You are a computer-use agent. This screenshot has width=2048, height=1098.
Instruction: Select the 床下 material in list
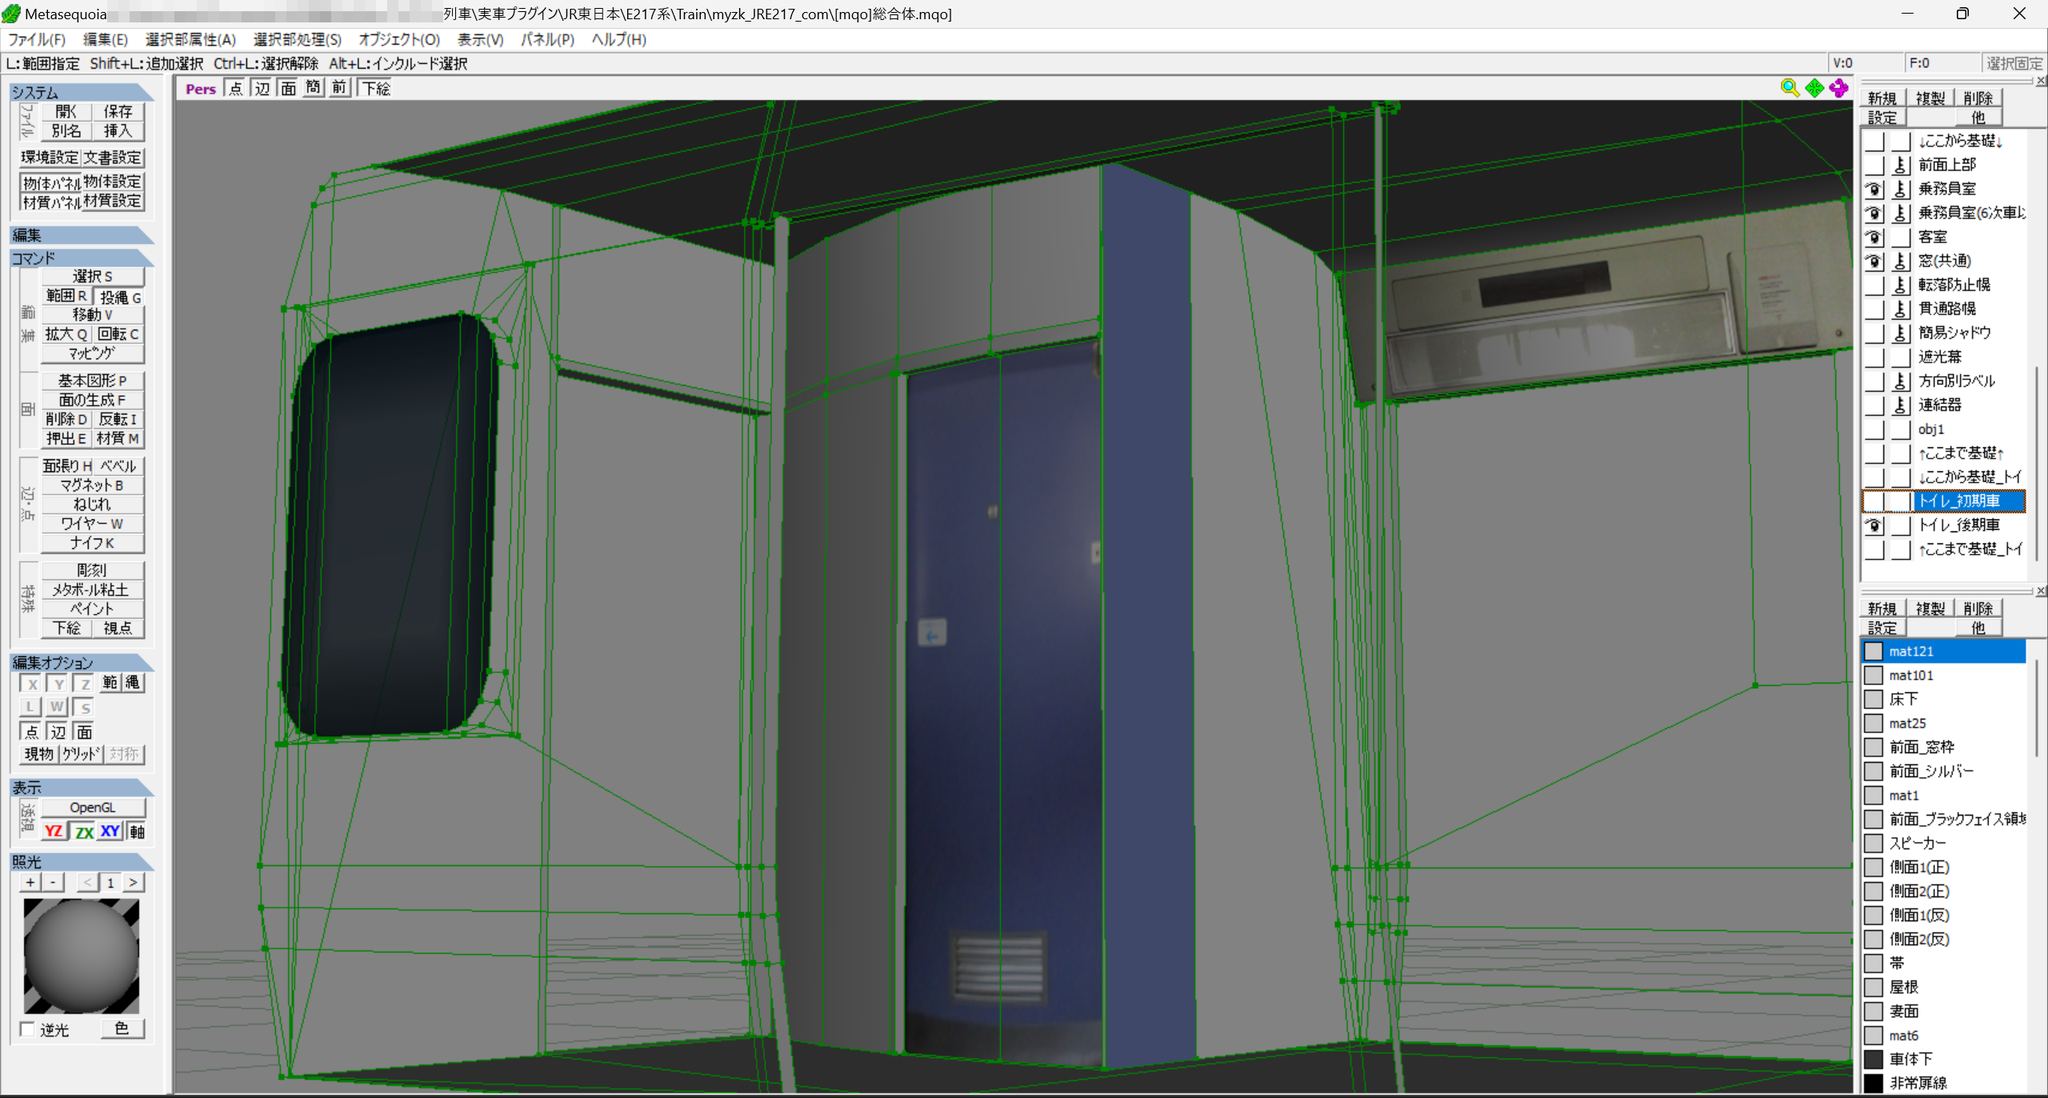tap(1943, 699)
